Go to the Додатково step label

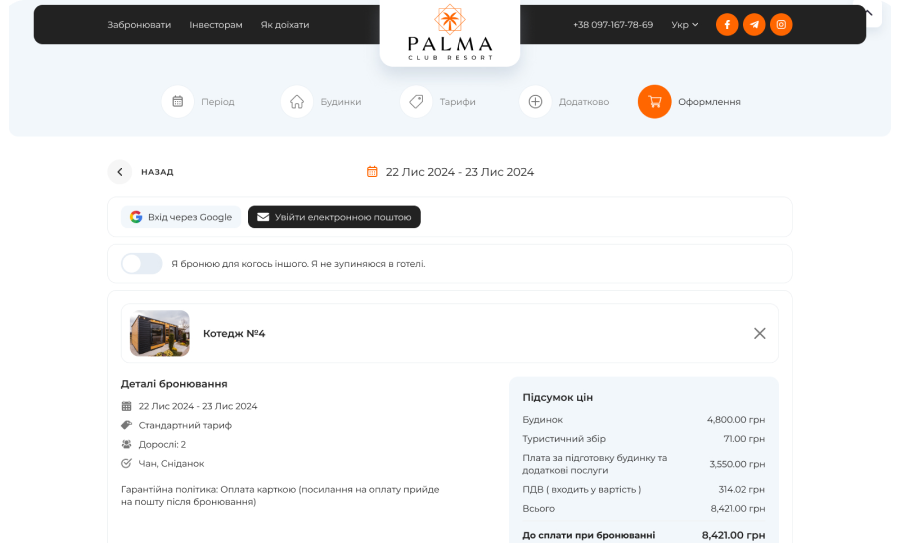[x=584, y=102]
